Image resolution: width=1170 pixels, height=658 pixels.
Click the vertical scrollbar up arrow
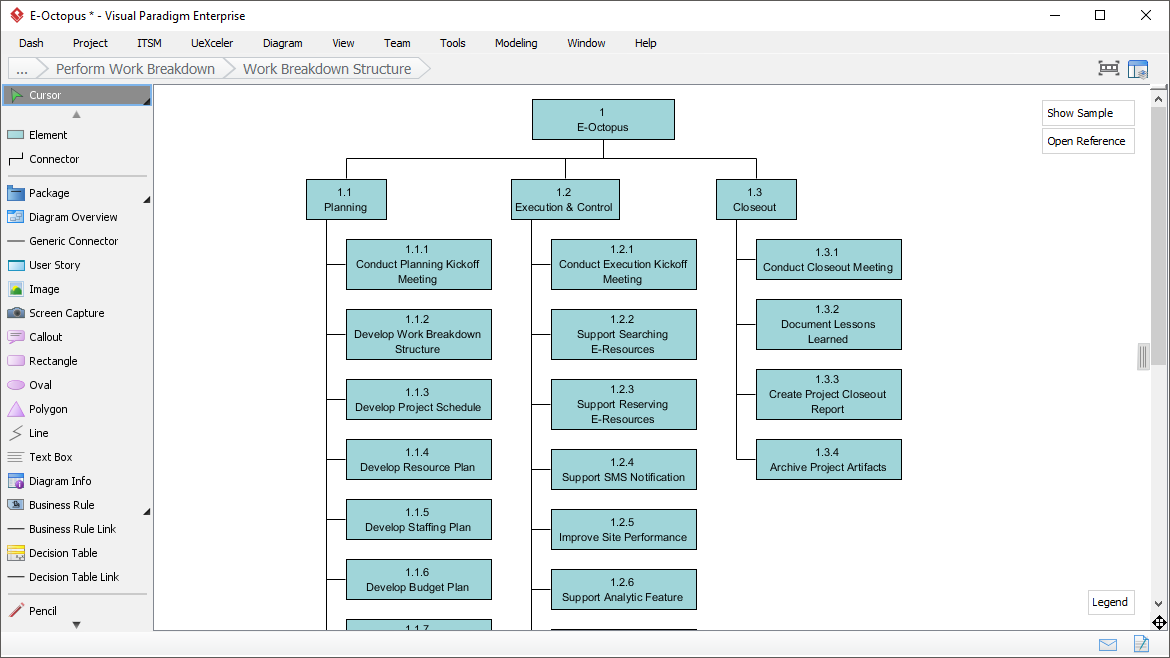click(1158, 98)
